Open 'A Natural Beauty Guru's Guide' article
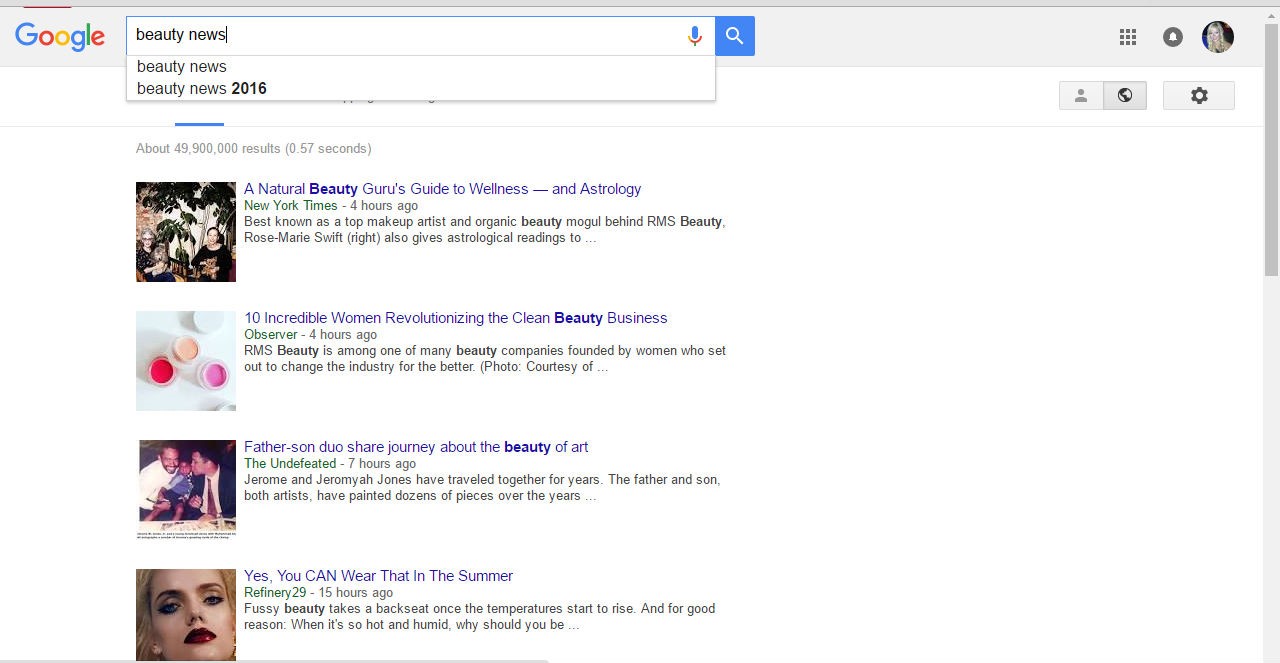Screen dimensions: 1280x663 click(442, 189)
